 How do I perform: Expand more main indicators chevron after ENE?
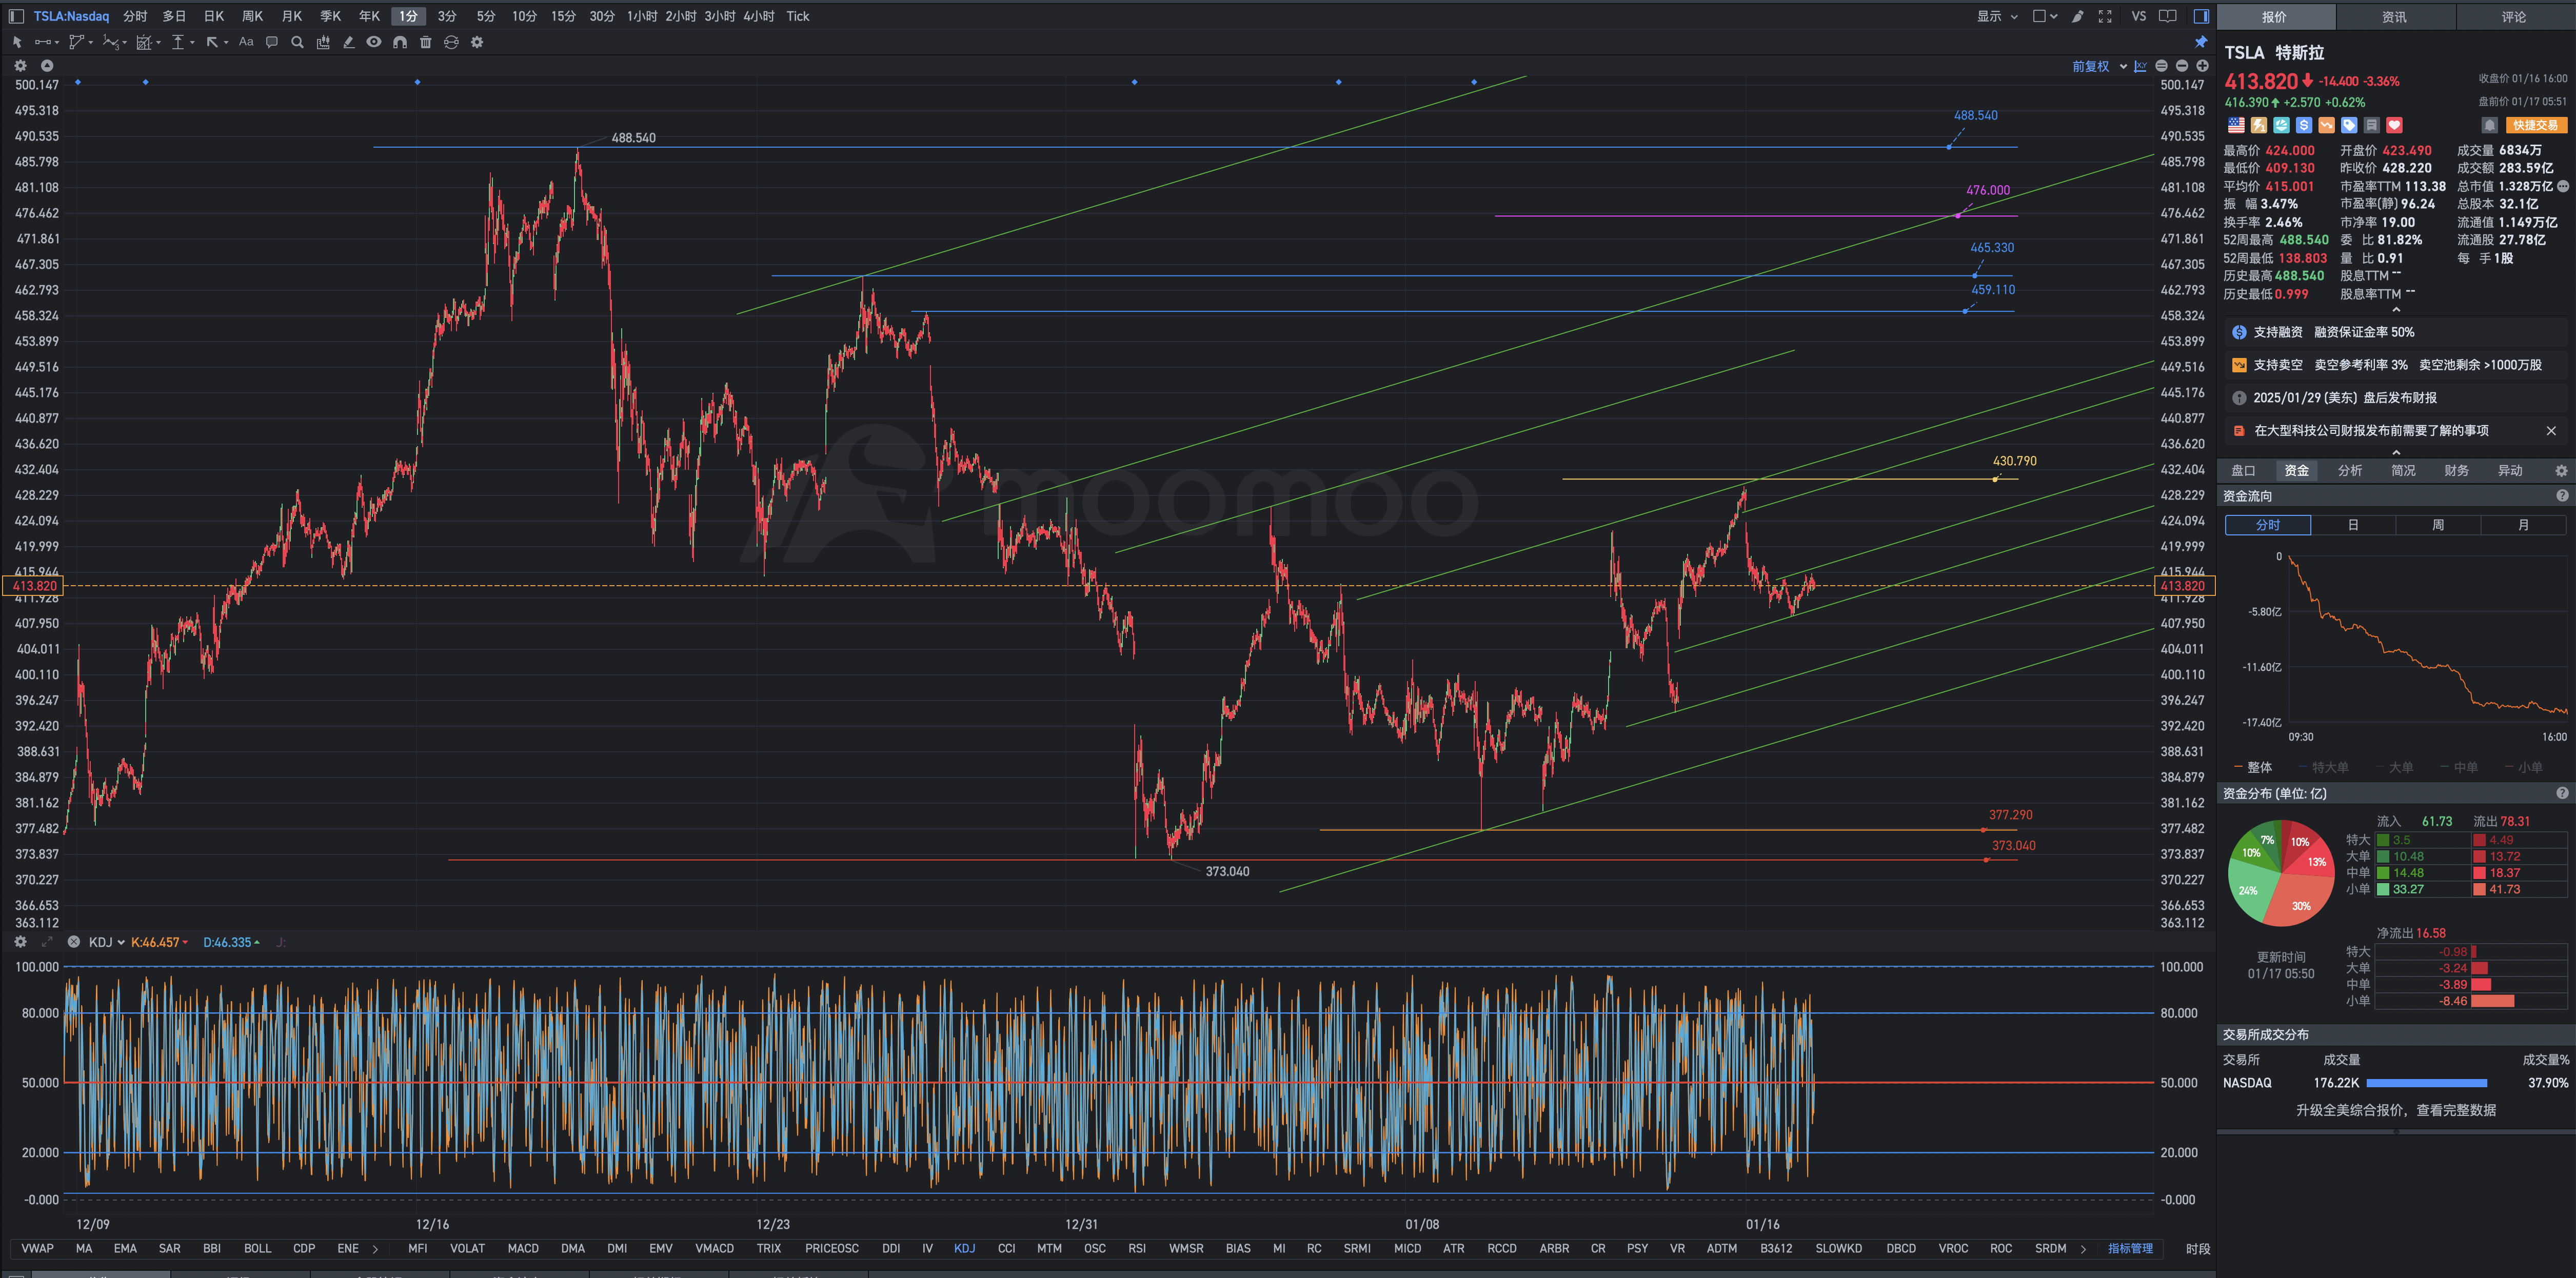click(375, 1248)
